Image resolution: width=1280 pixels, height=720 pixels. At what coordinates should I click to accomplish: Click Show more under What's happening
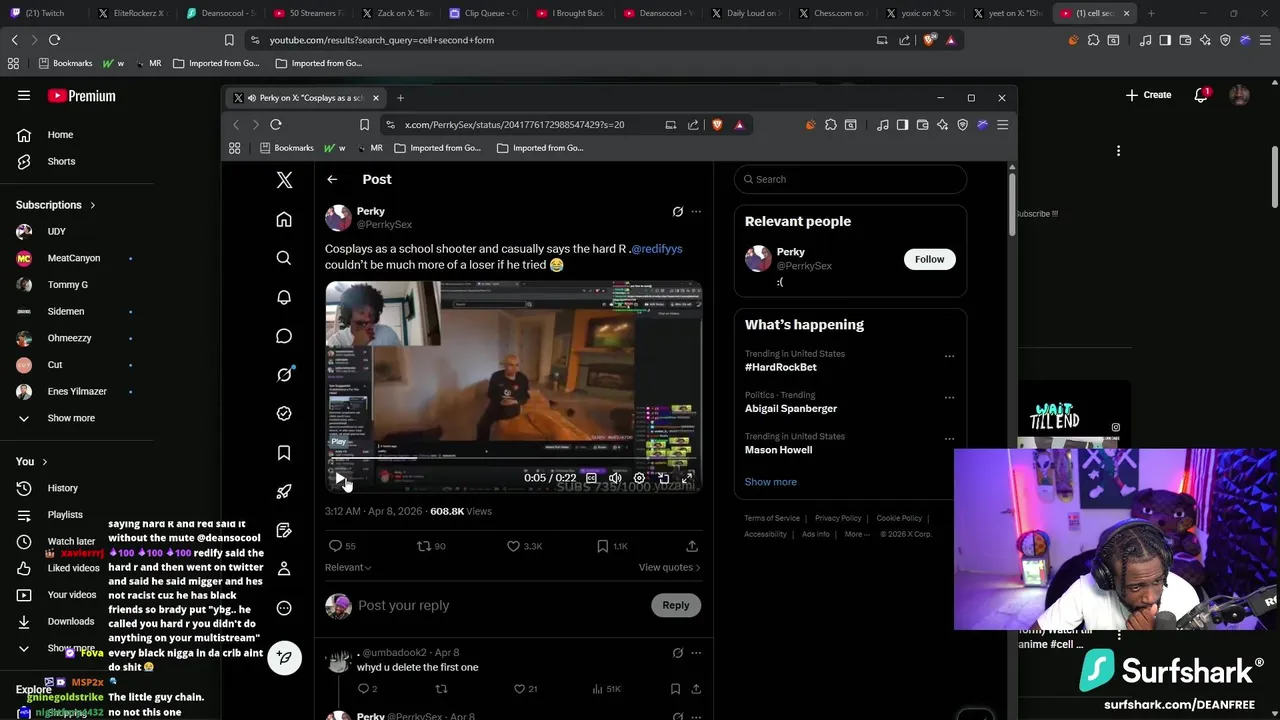tap(771, 482)
